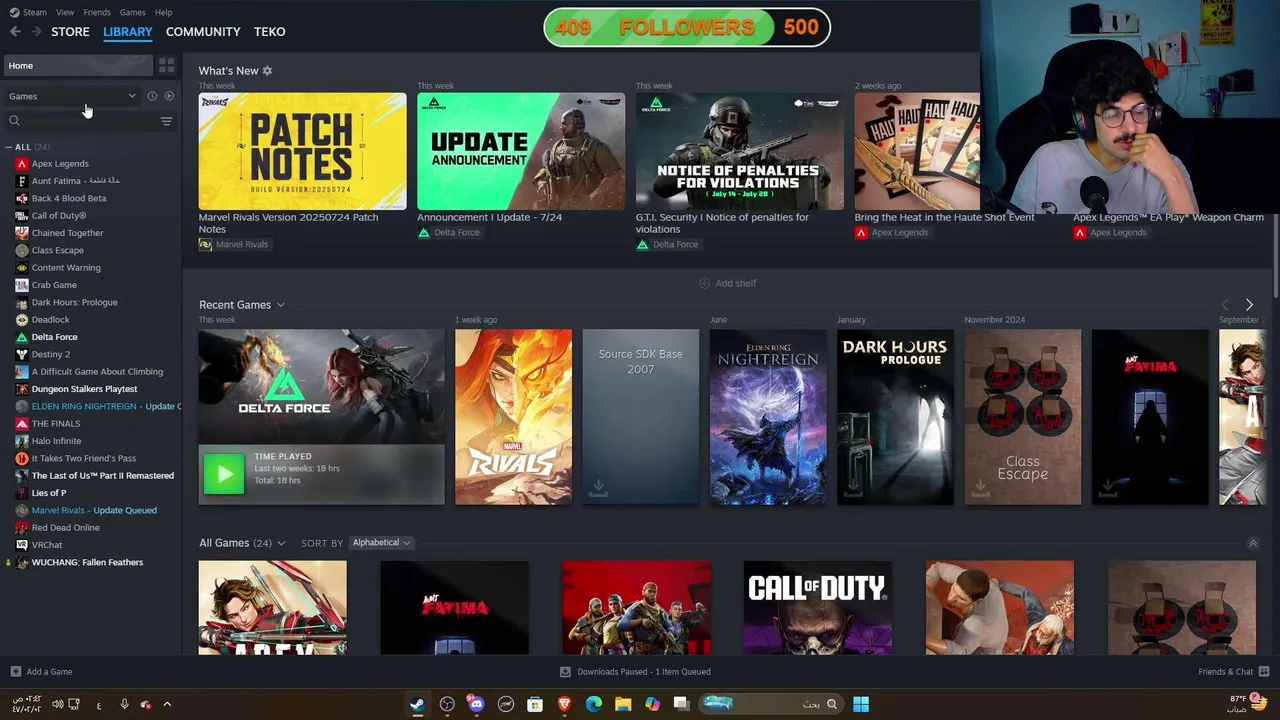Open Delta Force Update Announcement thumbnail
The height and width of the screenshot is (720, 1280).
pyautogui.click(x=521, y=151)
